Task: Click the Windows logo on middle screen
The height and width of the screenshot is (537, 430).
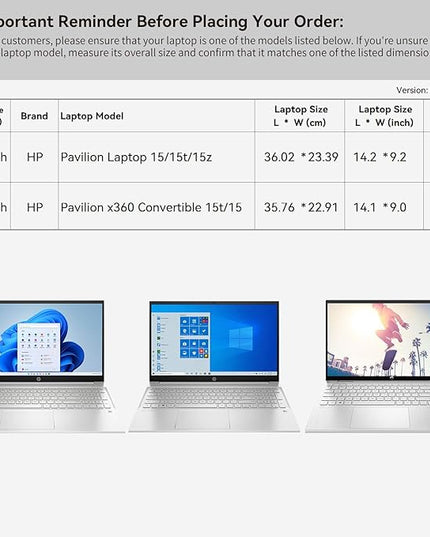Action: [x=241, y=338]
